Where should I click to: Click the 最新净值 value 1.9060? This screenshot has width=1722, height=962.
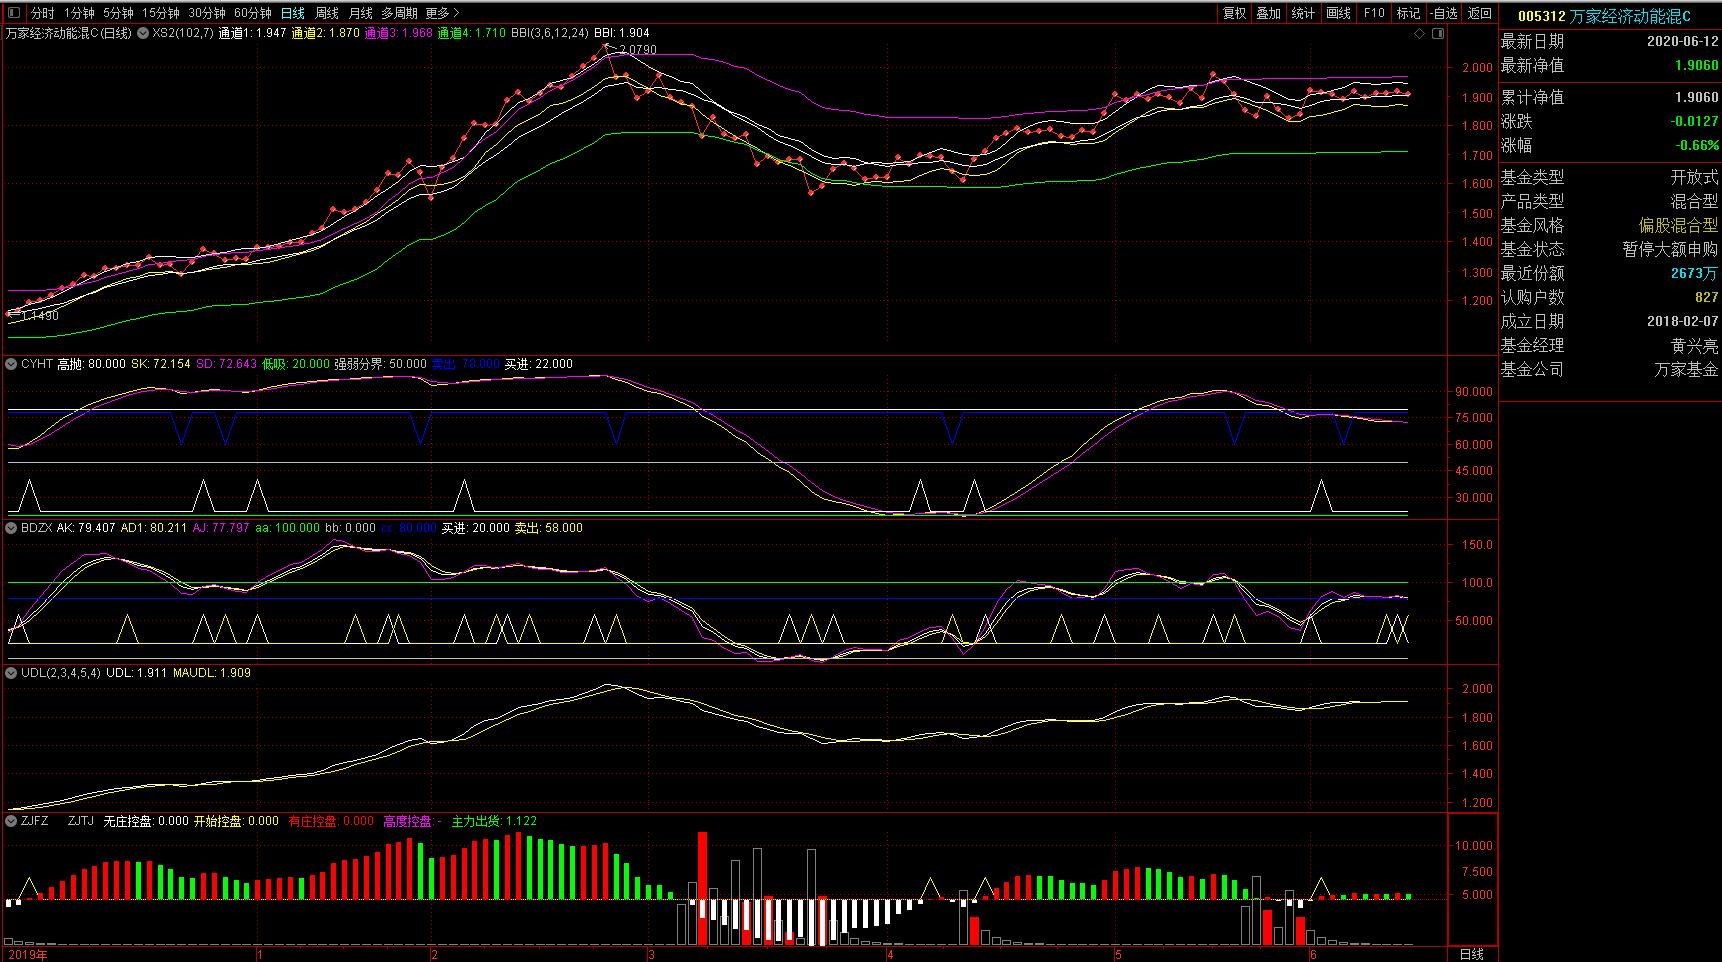click(x=1697, y=65)
